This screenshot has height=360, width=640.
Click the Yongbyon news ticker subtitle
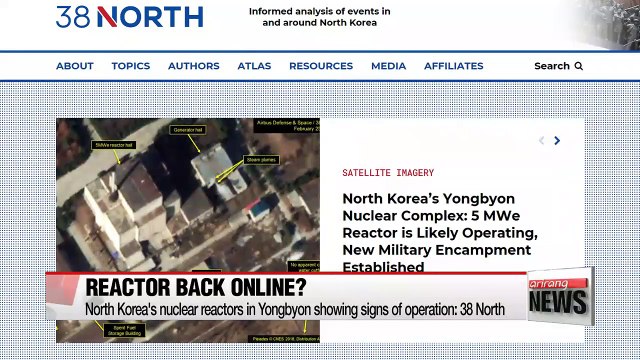point(295,309)
